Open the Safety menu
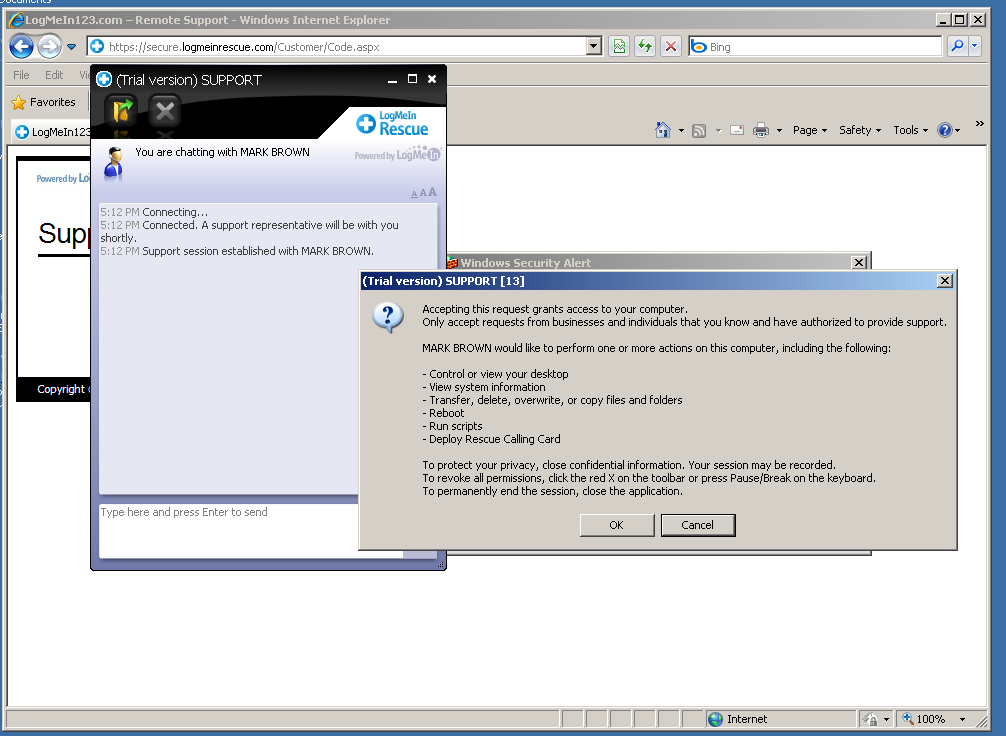This screenshot has width=1006, height=736. click(x=860, y=130)
